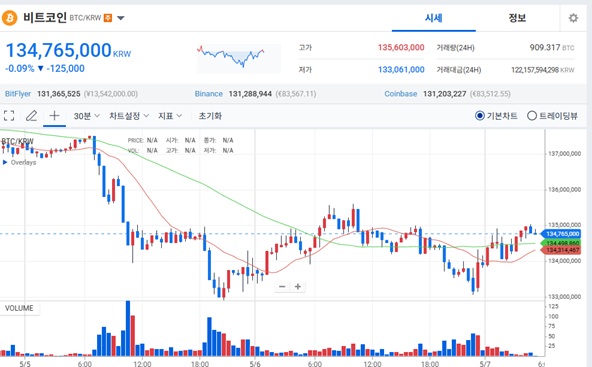Open the 차트설정 dropdown
592x367 pixels.
click(x=129, y=116)
